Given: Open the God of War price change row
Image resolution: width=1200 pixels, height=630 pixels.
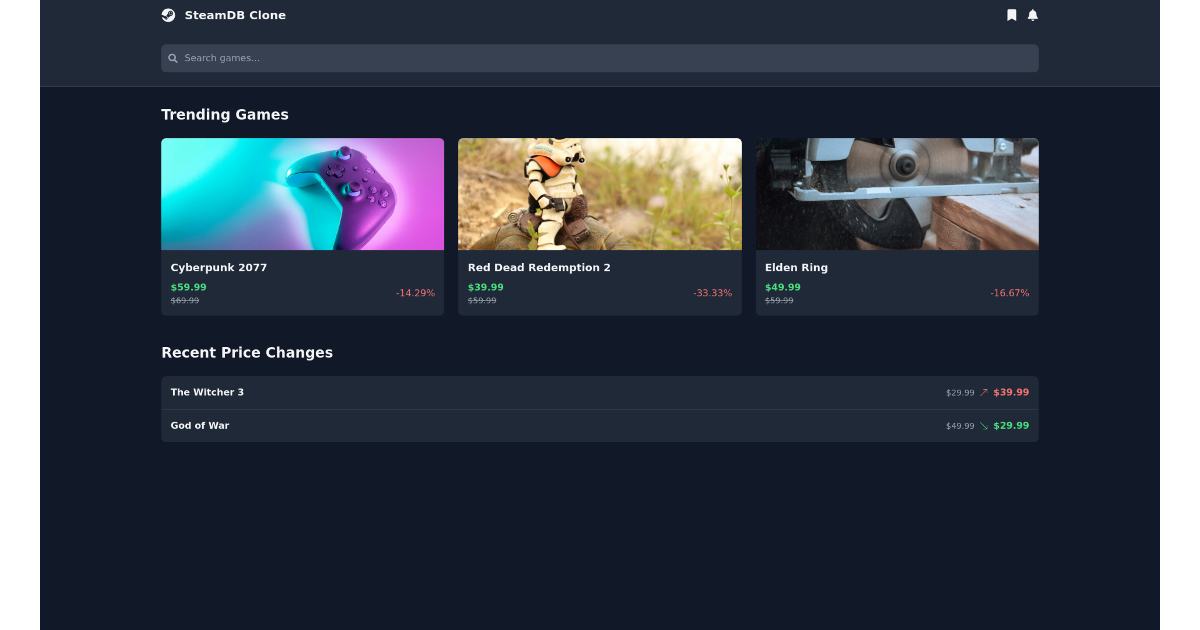Looking at the screenshot, I should [600, 425].
